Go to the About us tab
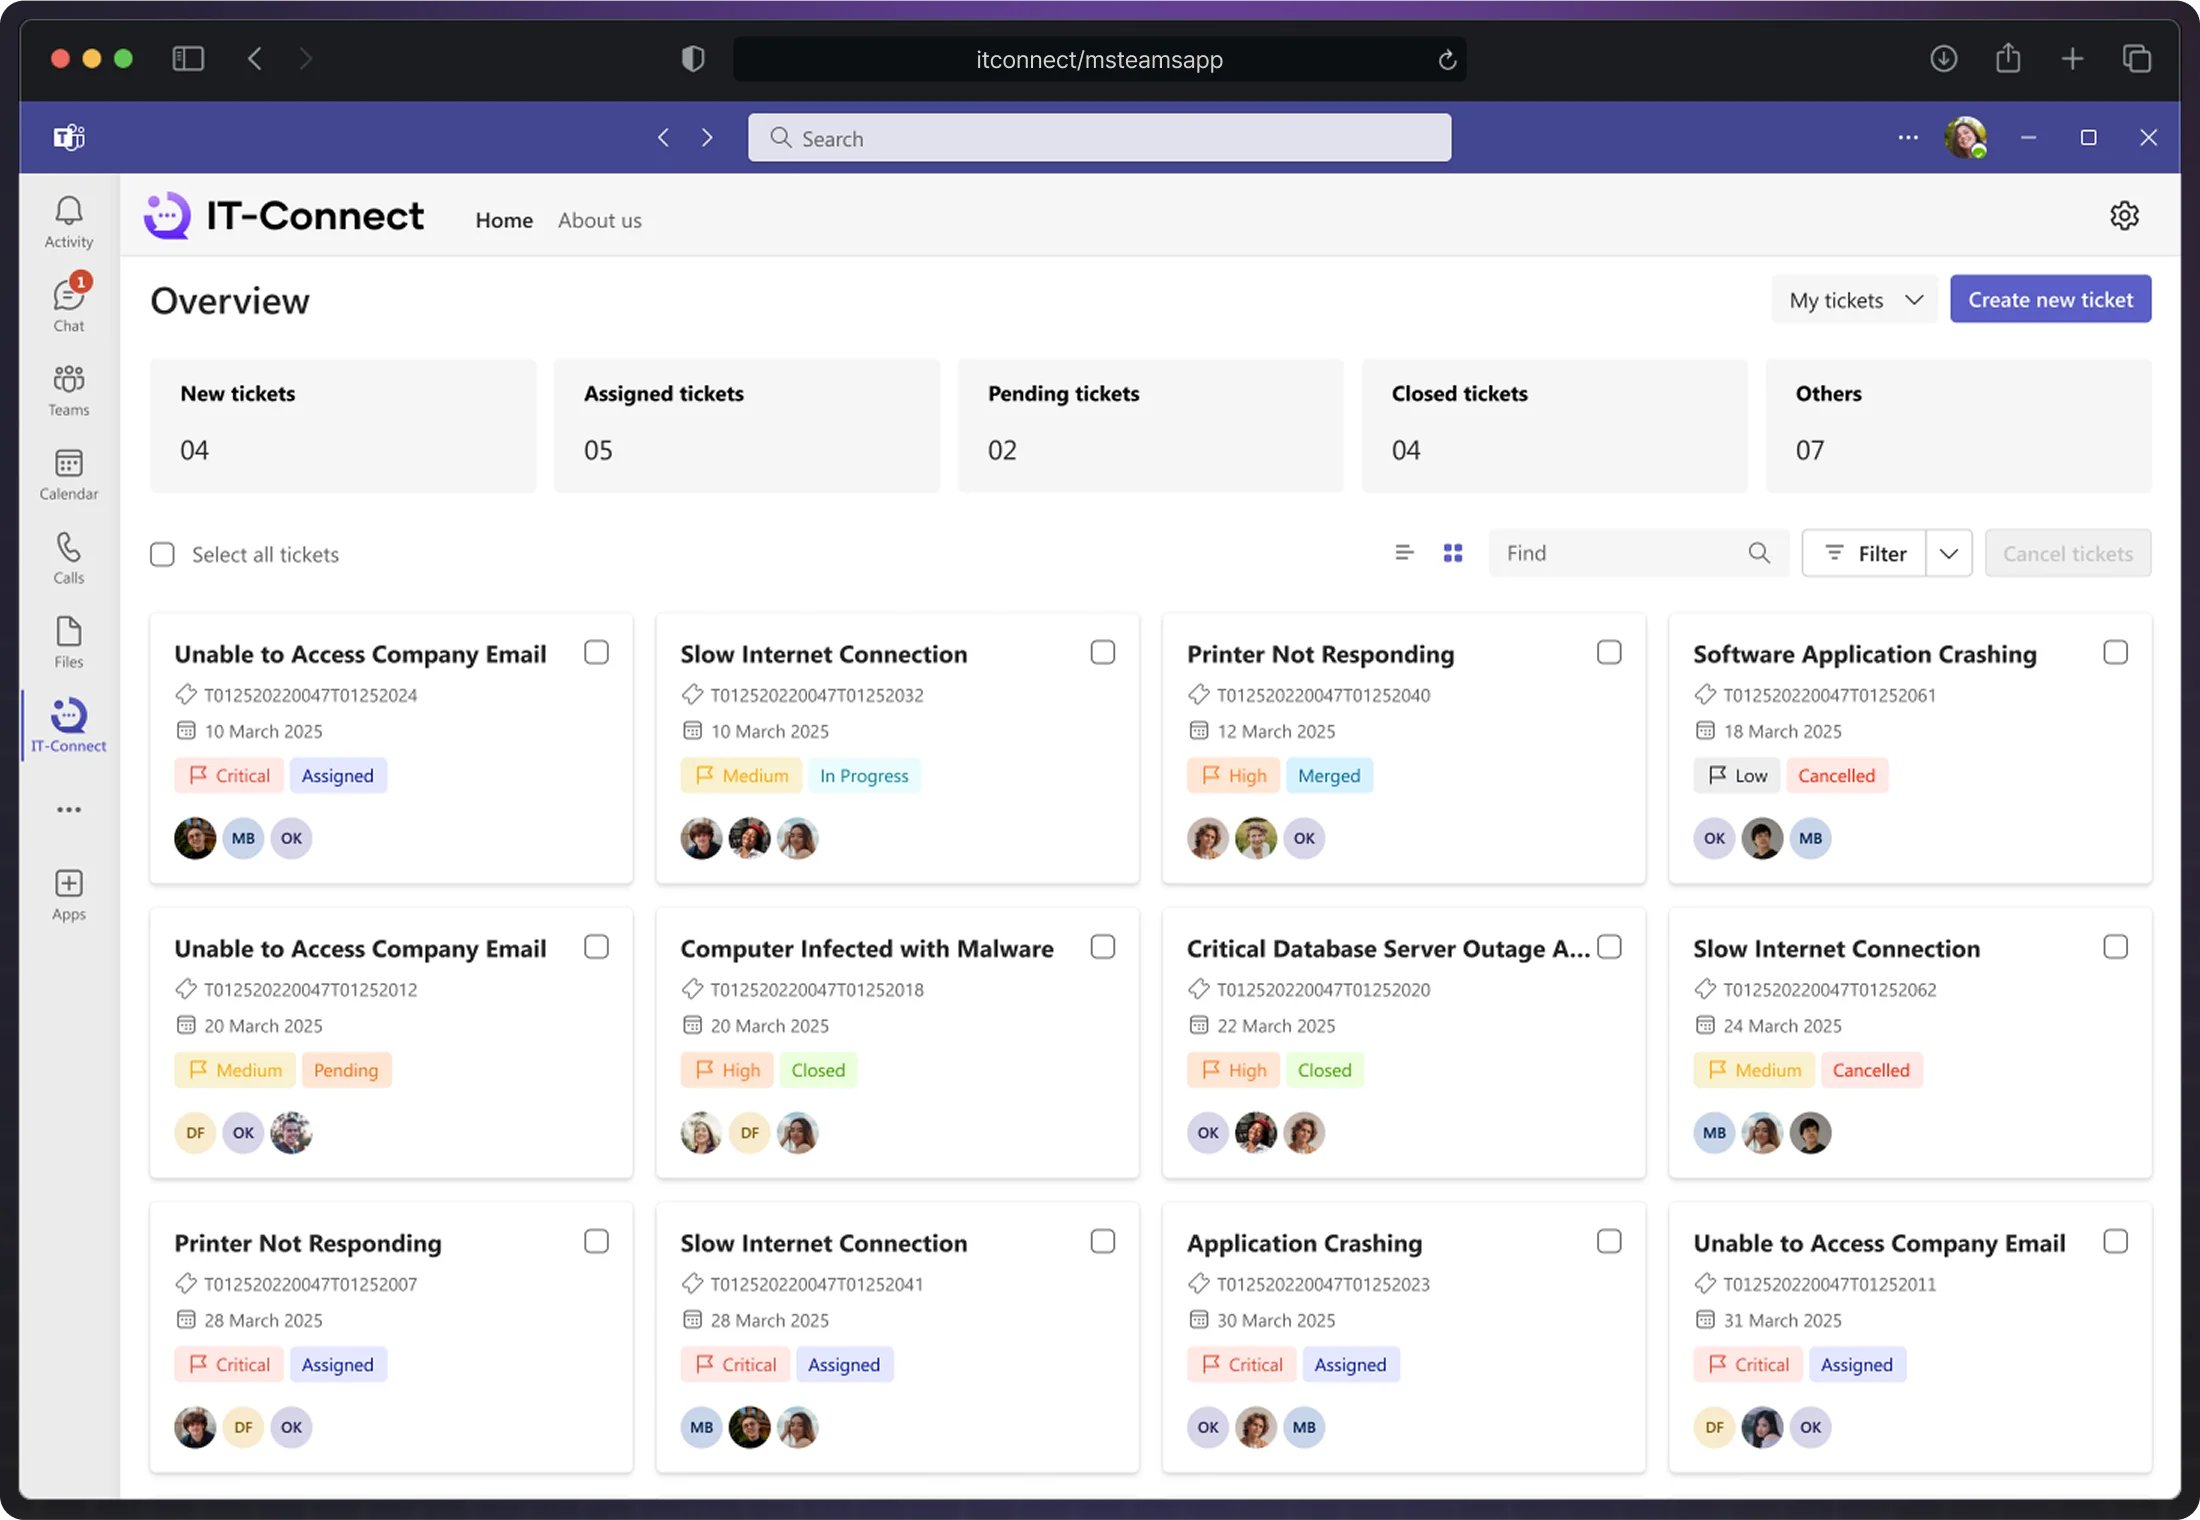 [x=599, y=220]
